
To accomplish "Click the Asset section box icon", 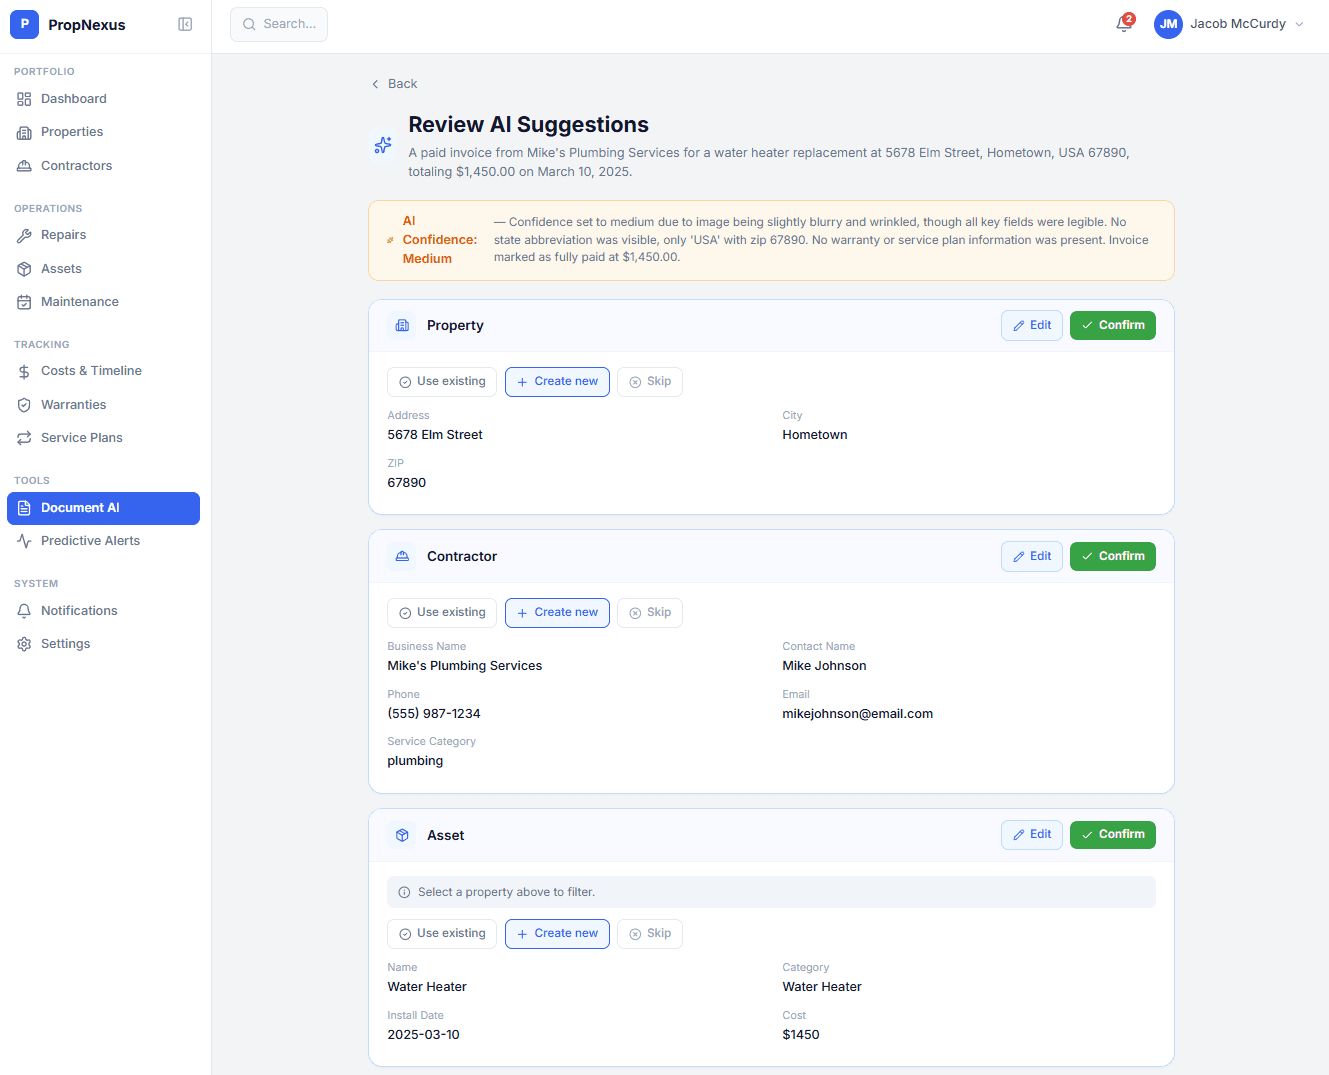I will click(x=402, y=835).
